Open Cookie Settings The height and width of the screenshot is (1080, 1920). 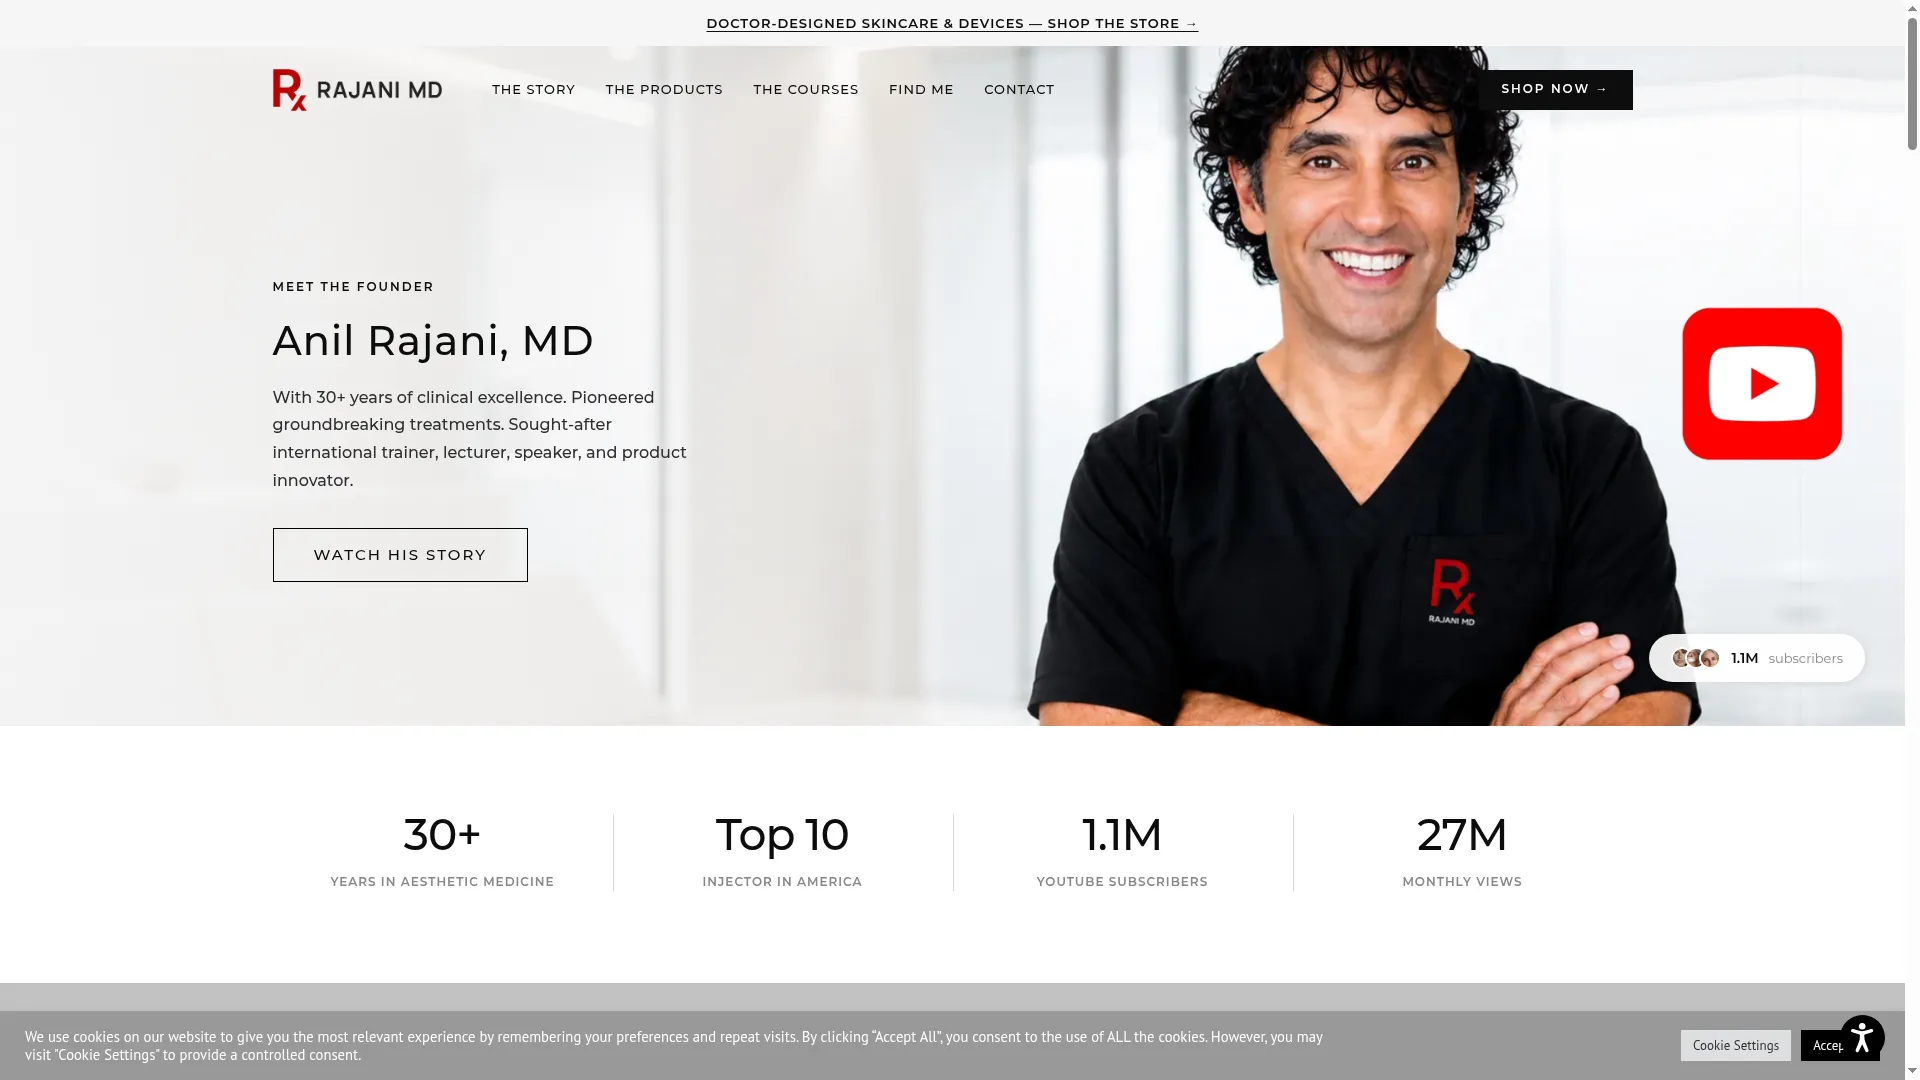(x=1736, y=1045)
